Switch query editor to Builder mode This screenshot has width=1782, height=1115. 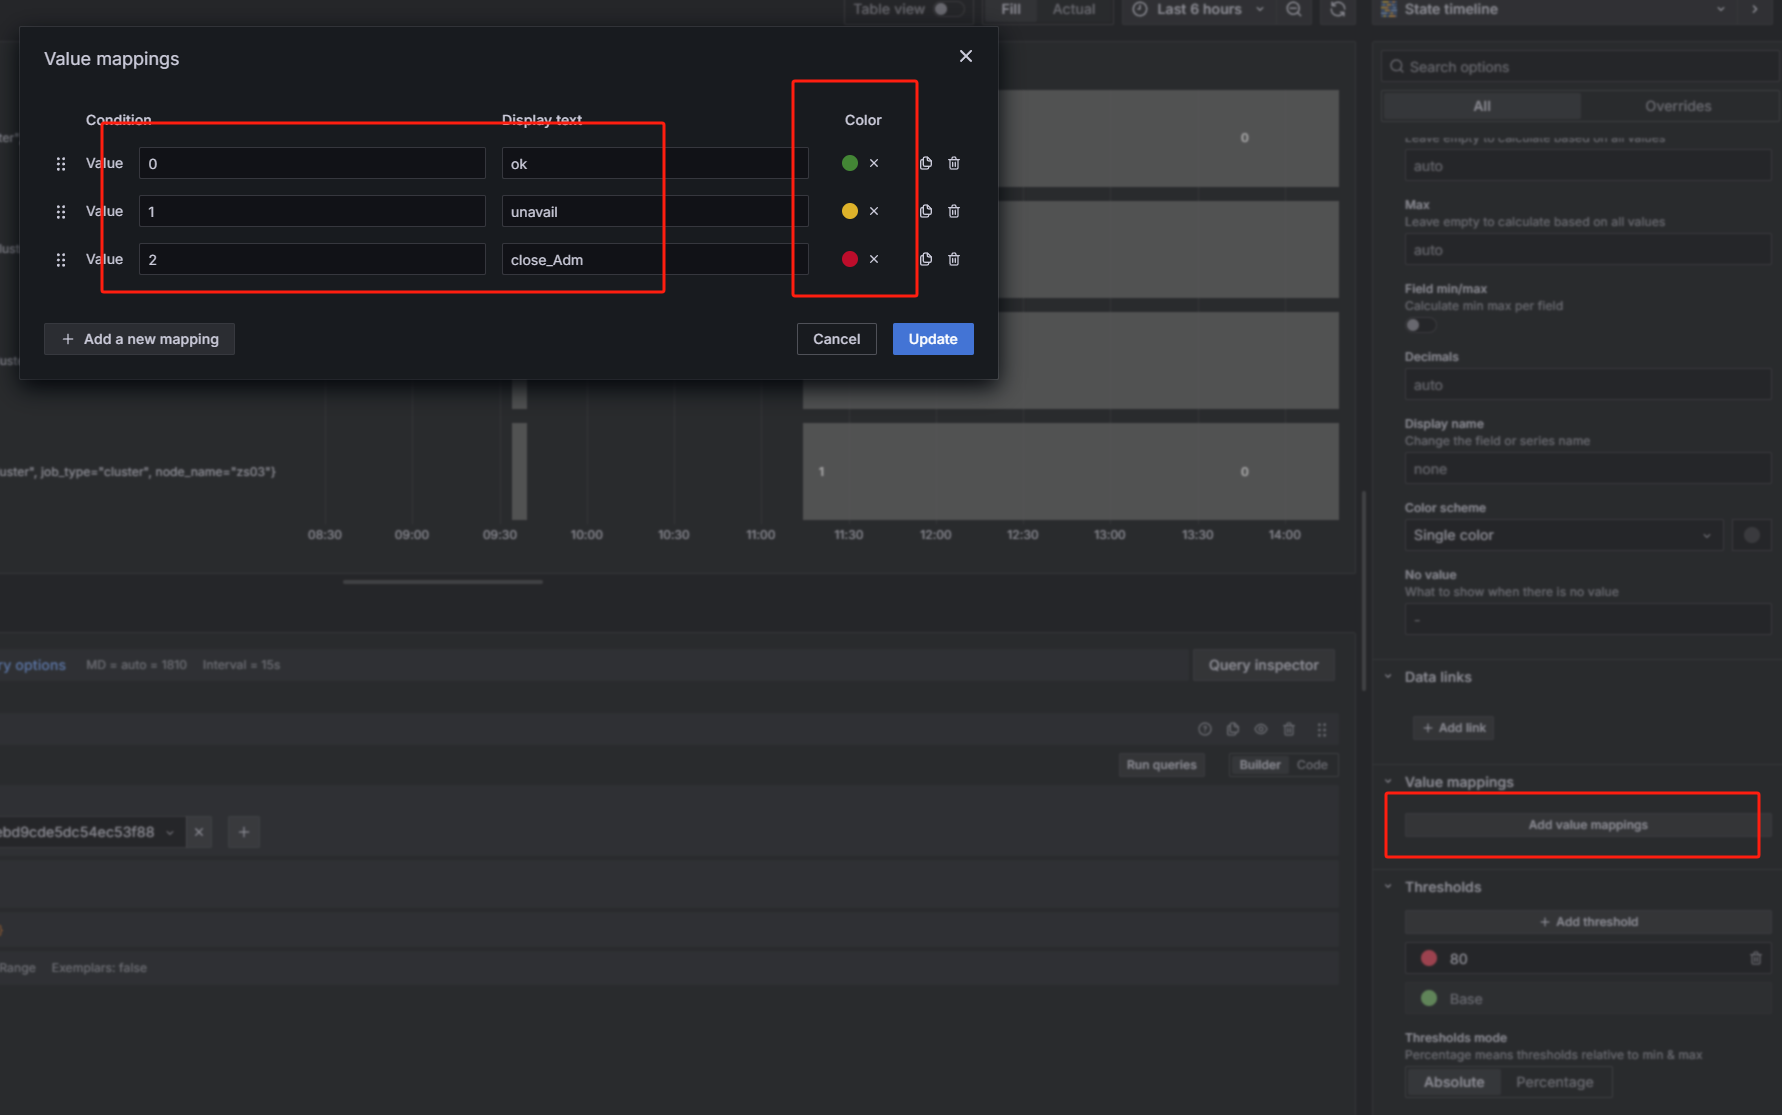1259,765
